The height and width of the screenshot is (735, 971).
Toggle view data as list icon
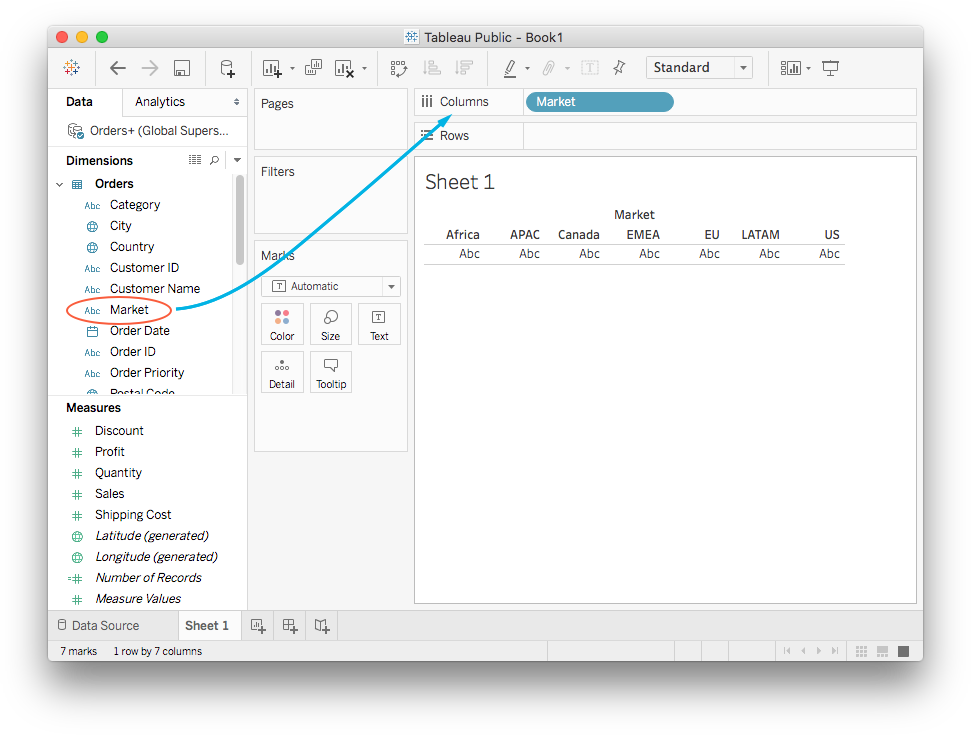pyautogui.click(x=195, y=160)
